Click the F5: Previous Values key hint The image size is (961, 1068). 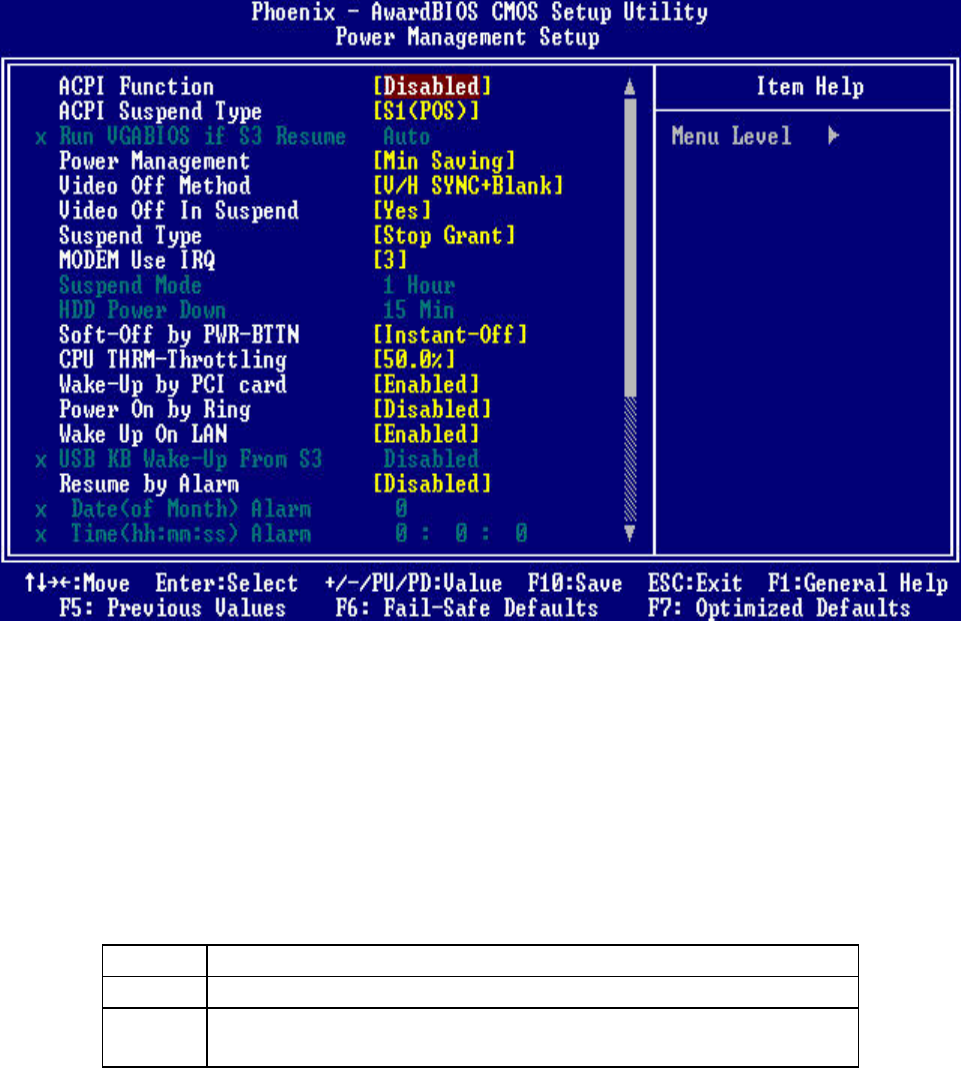pos(172,608)
